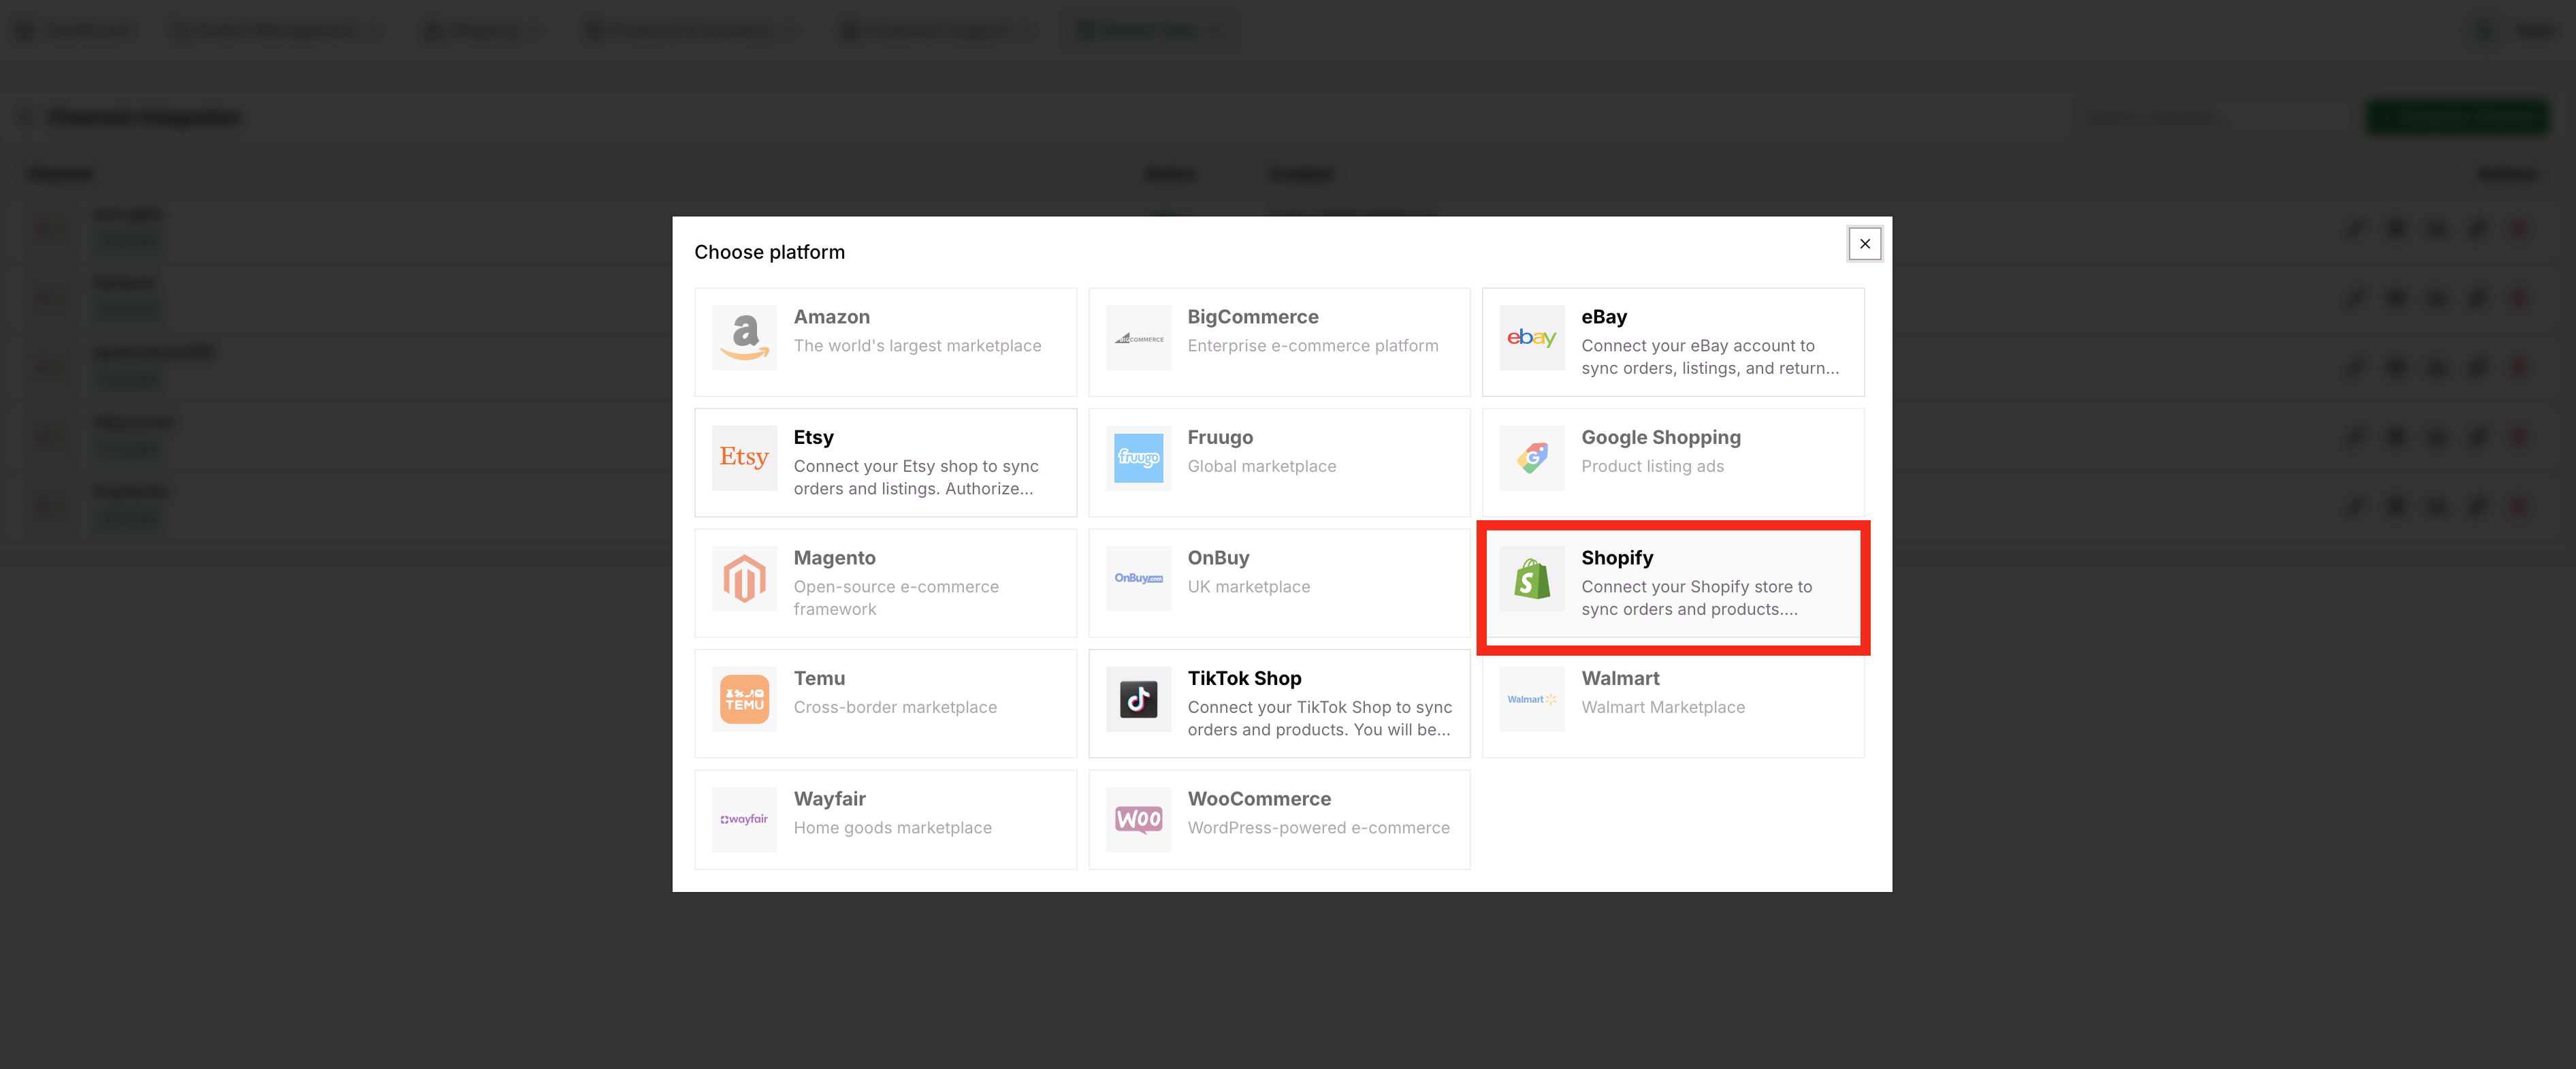Select the Magento platform title
Viewport: 2576px width, 1069px height.
834,558
